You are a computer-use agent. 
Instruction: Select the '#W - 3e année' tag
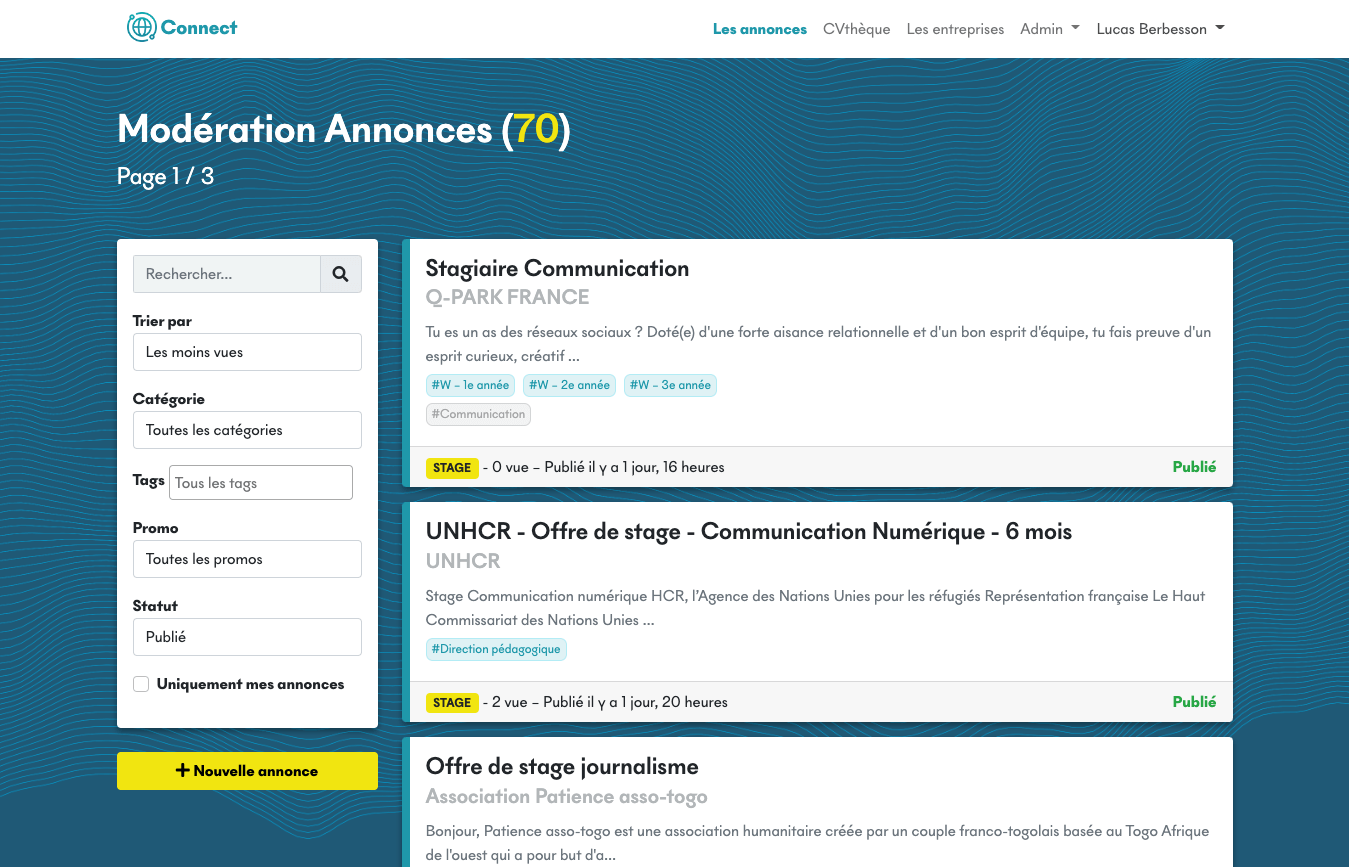tap(670, 385)
